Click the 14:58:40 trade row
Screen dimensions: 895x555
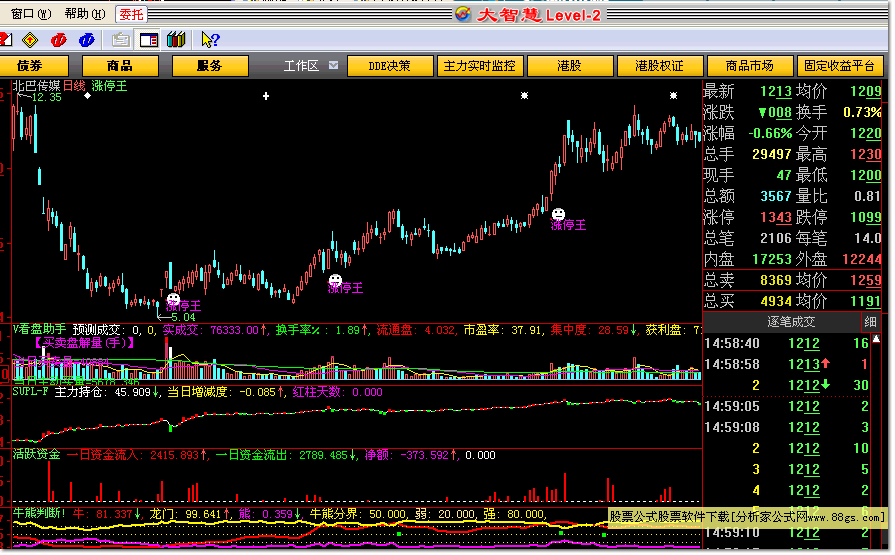coord(787,343)
